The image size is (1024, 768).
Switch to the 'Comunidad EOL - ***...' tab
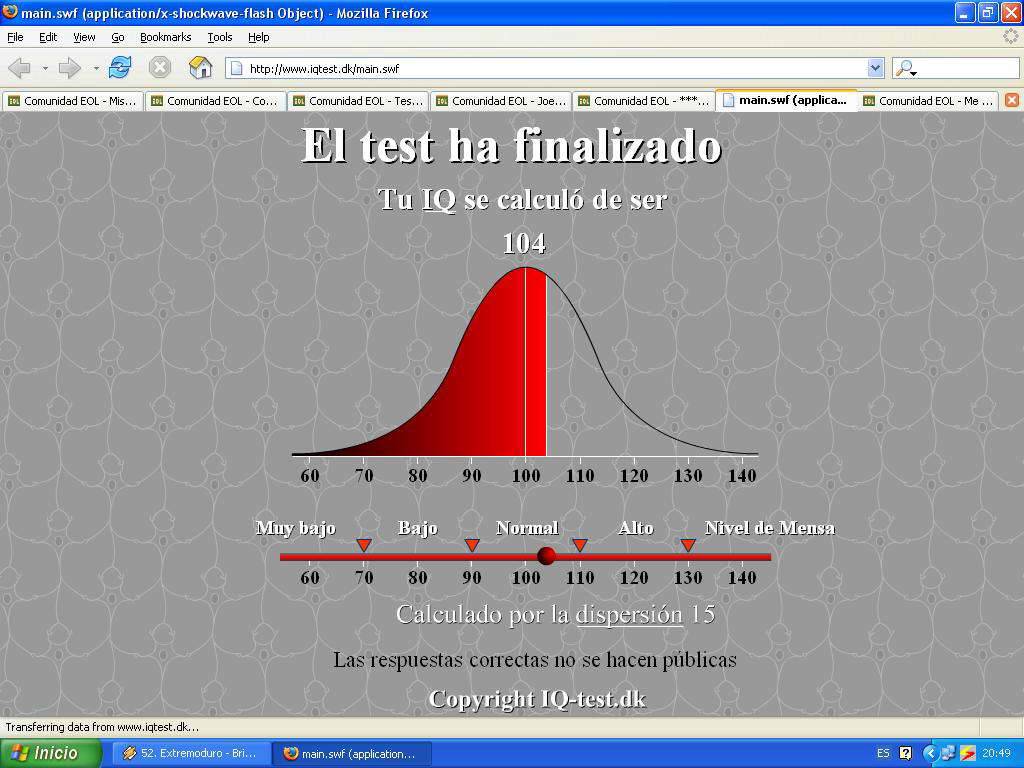[643, 101]
